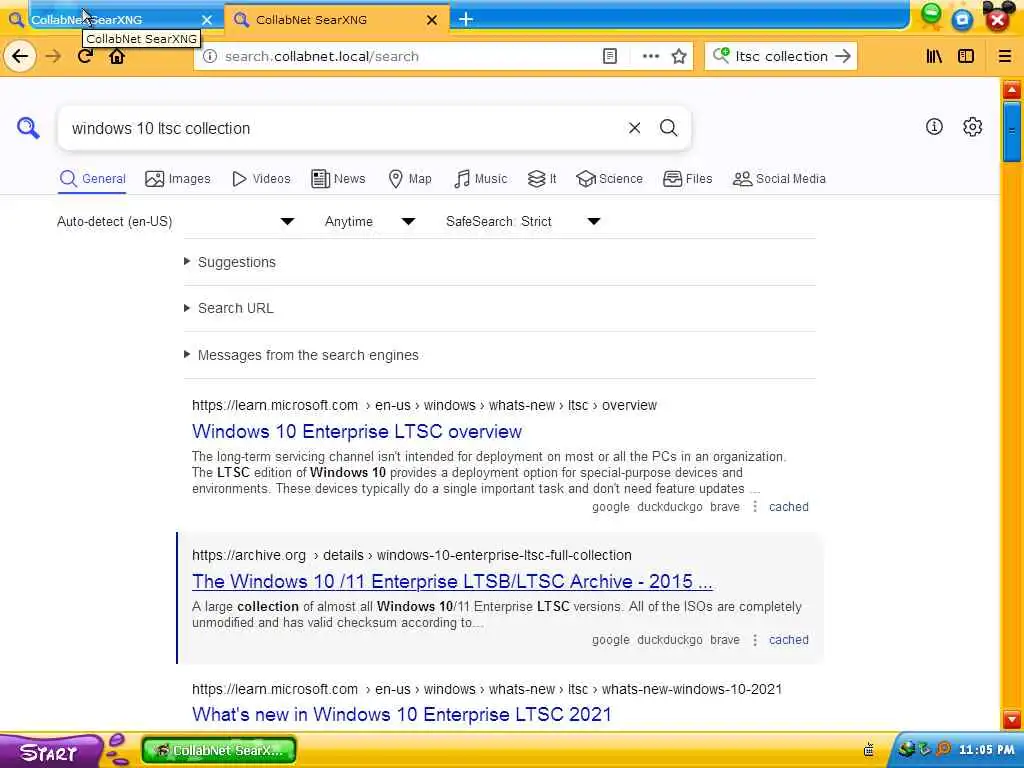Open the language Auto-detect dropdown

tap(175, 221)
